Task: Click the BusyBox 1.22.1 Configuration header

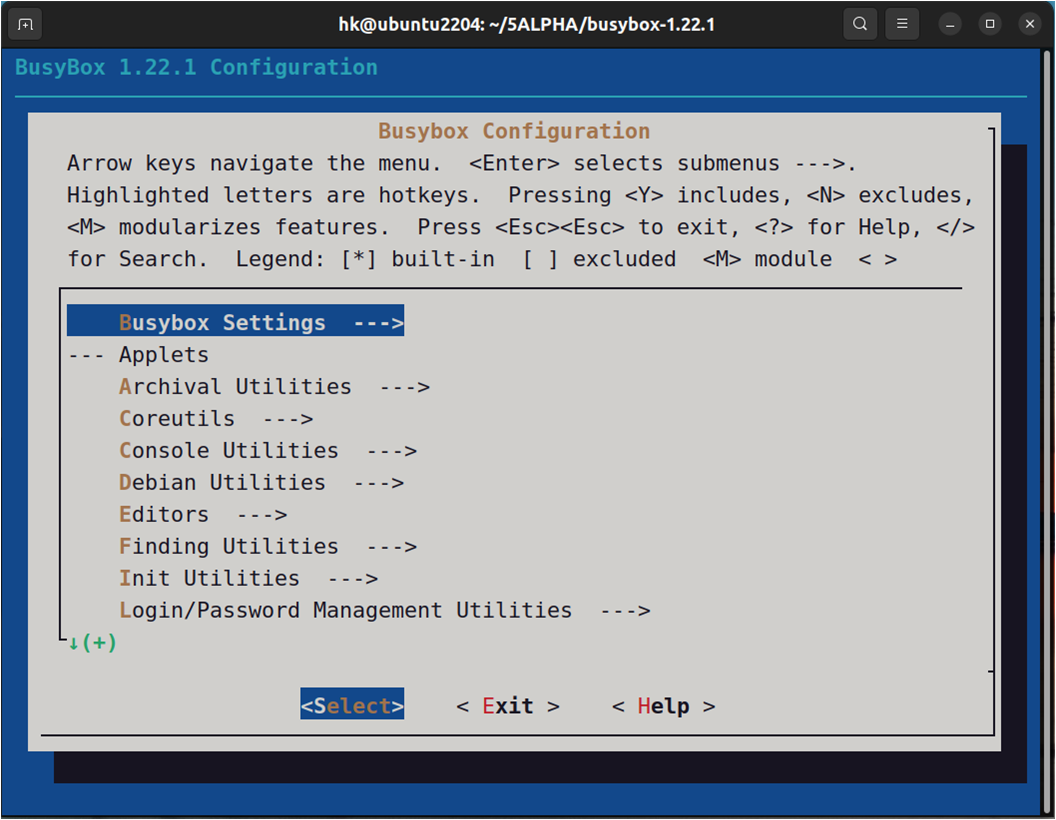Action: point(196,67)
